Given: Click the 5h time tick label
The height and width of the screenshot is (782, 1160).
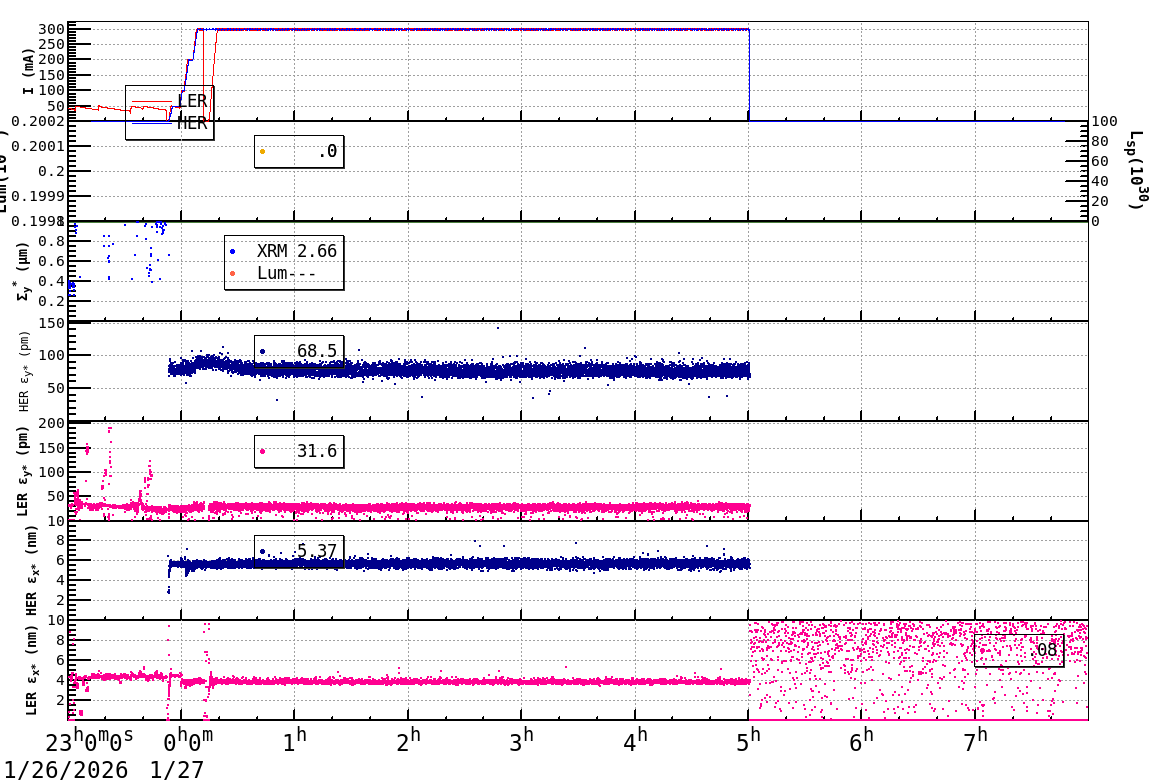Looking at the screenshot, I should (750, 737).
